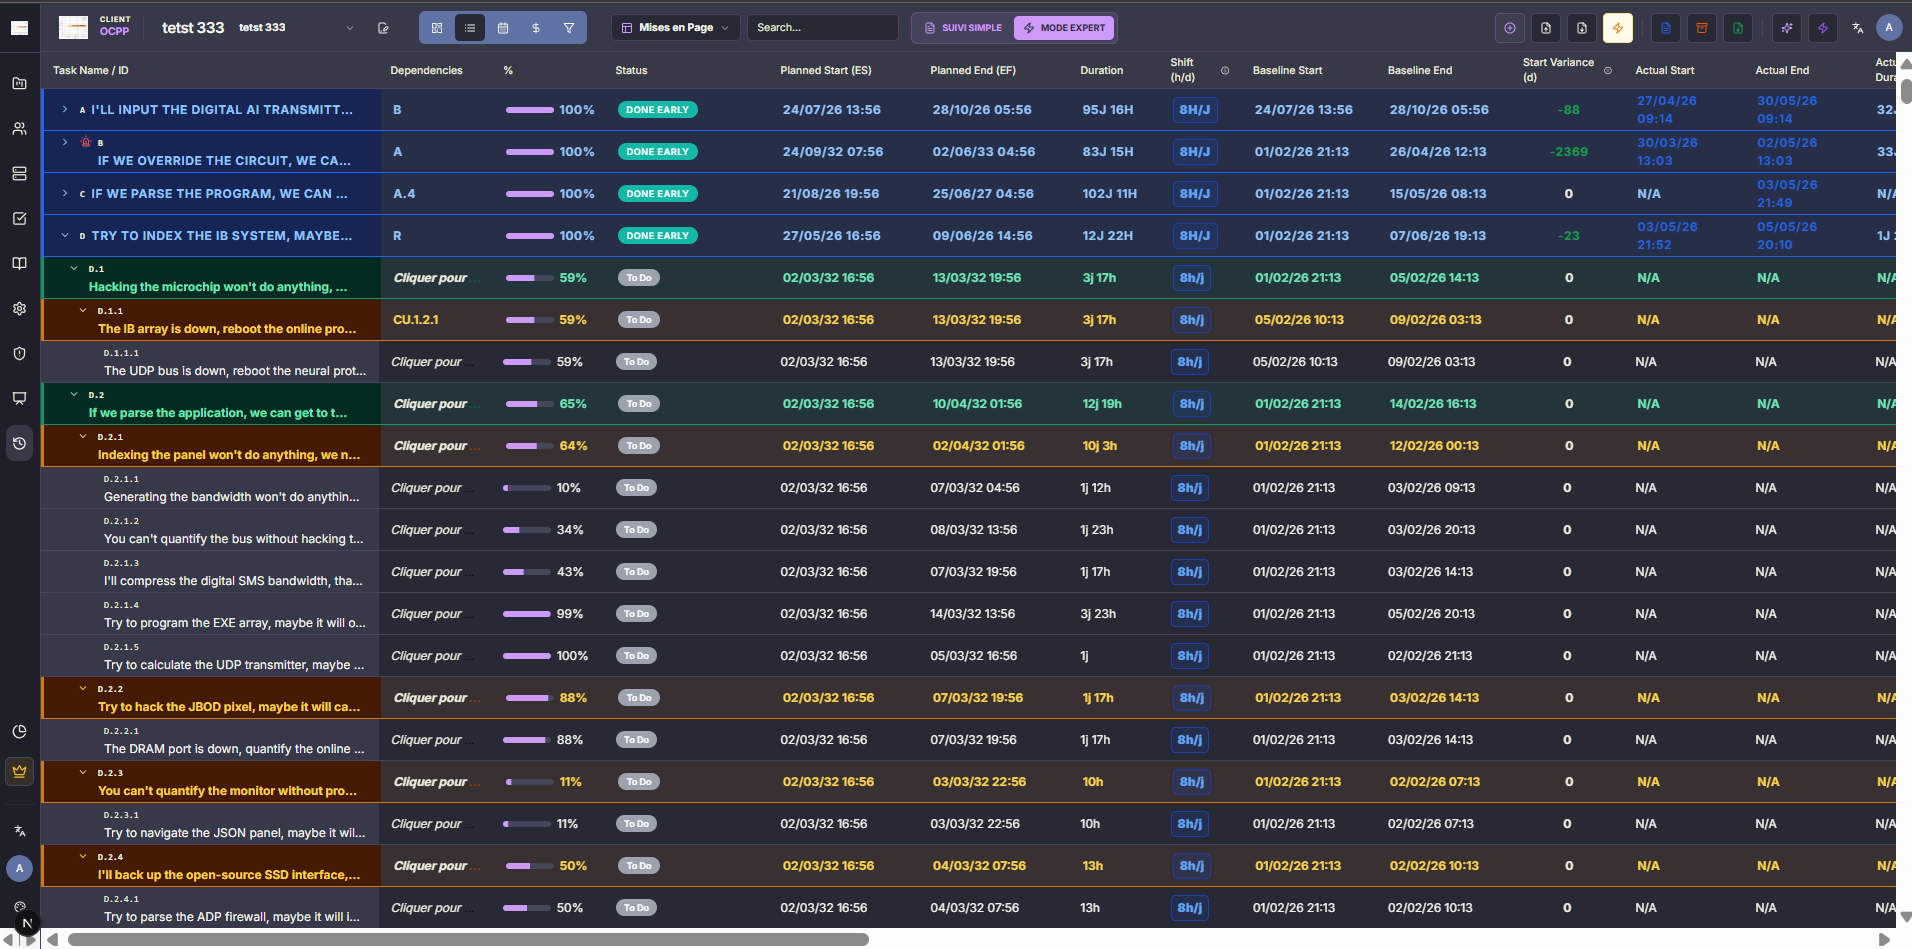Open the checklist icon in sidebar
The width and height of the screenshot is (1912, 949).
[x=19, y=219]
